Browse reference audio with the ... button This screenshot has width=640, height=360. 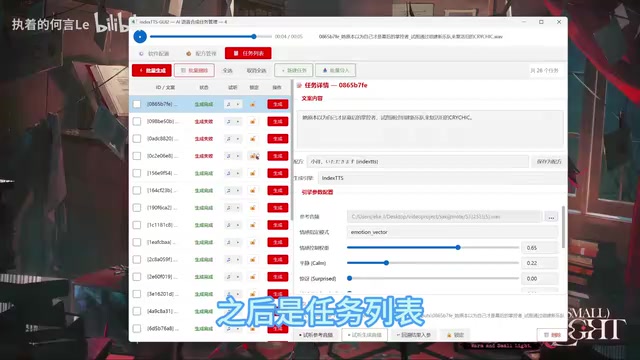[551, 217]
